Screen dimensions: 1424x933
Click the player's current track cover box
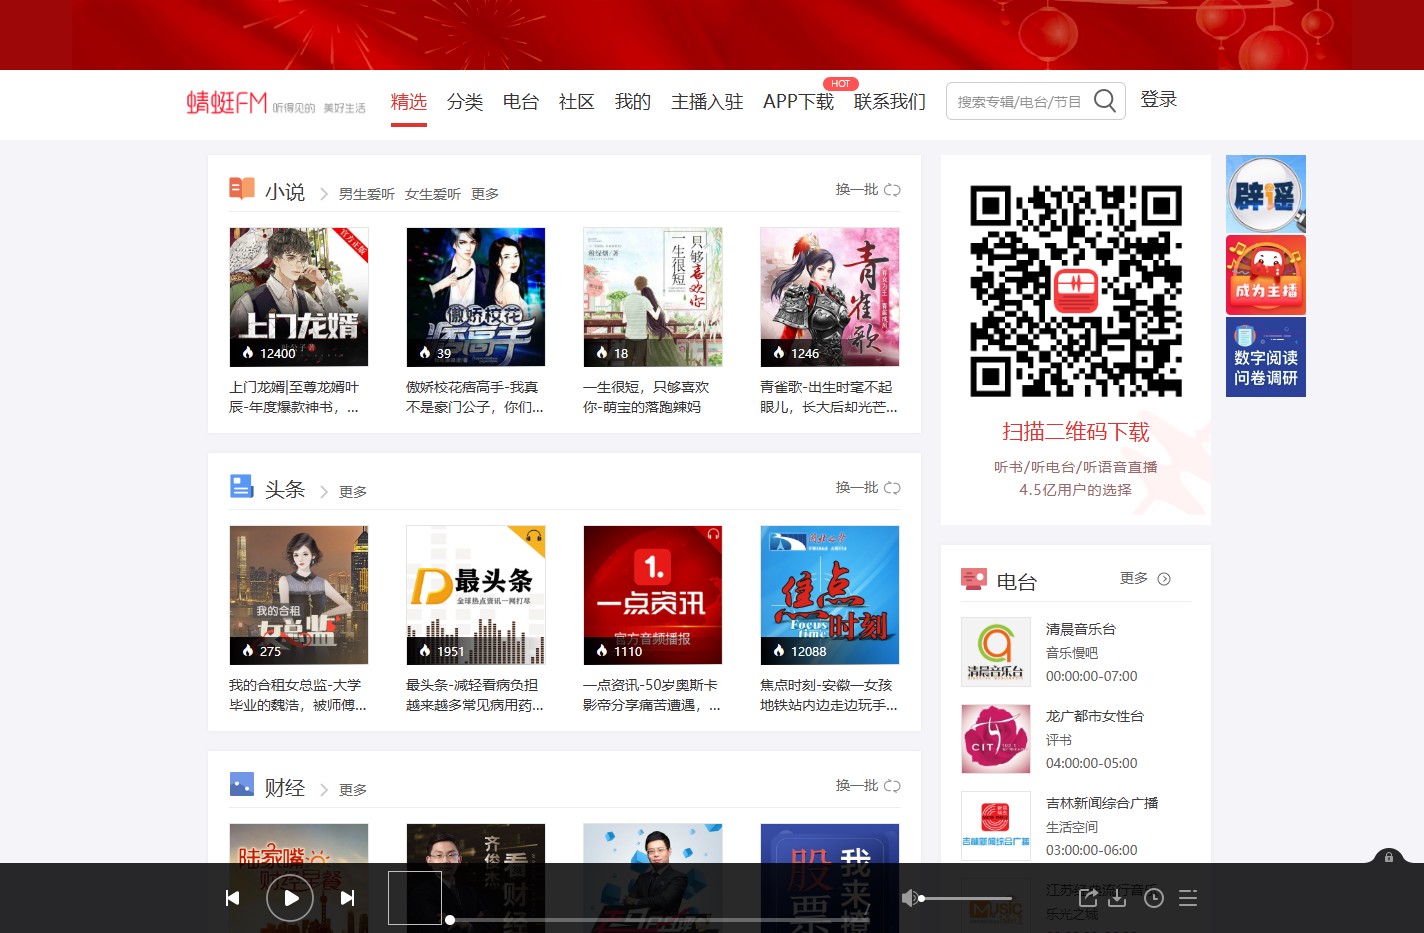point(415,898)
